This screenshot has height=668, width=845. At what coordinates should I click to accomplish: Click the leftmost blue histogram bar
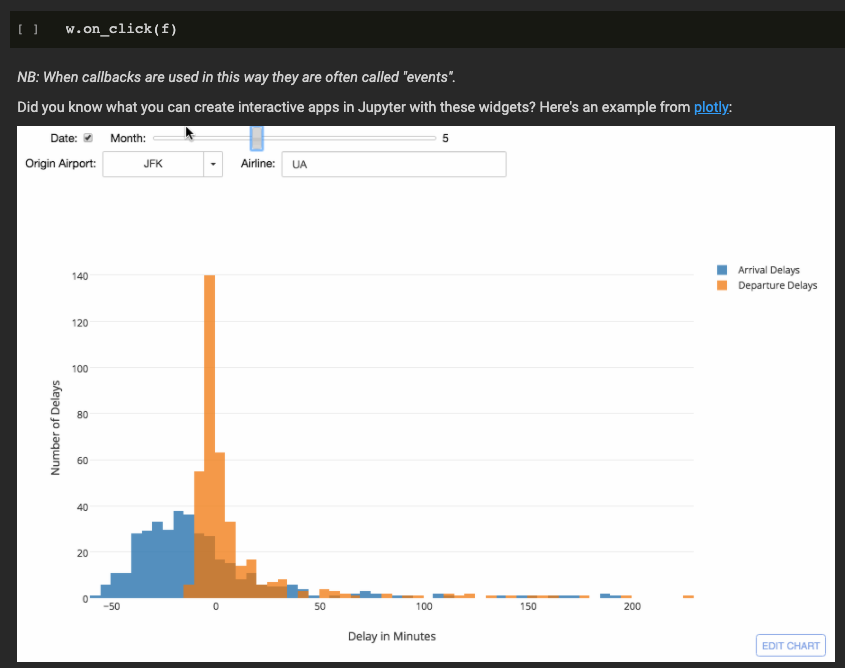click(95, 596)
